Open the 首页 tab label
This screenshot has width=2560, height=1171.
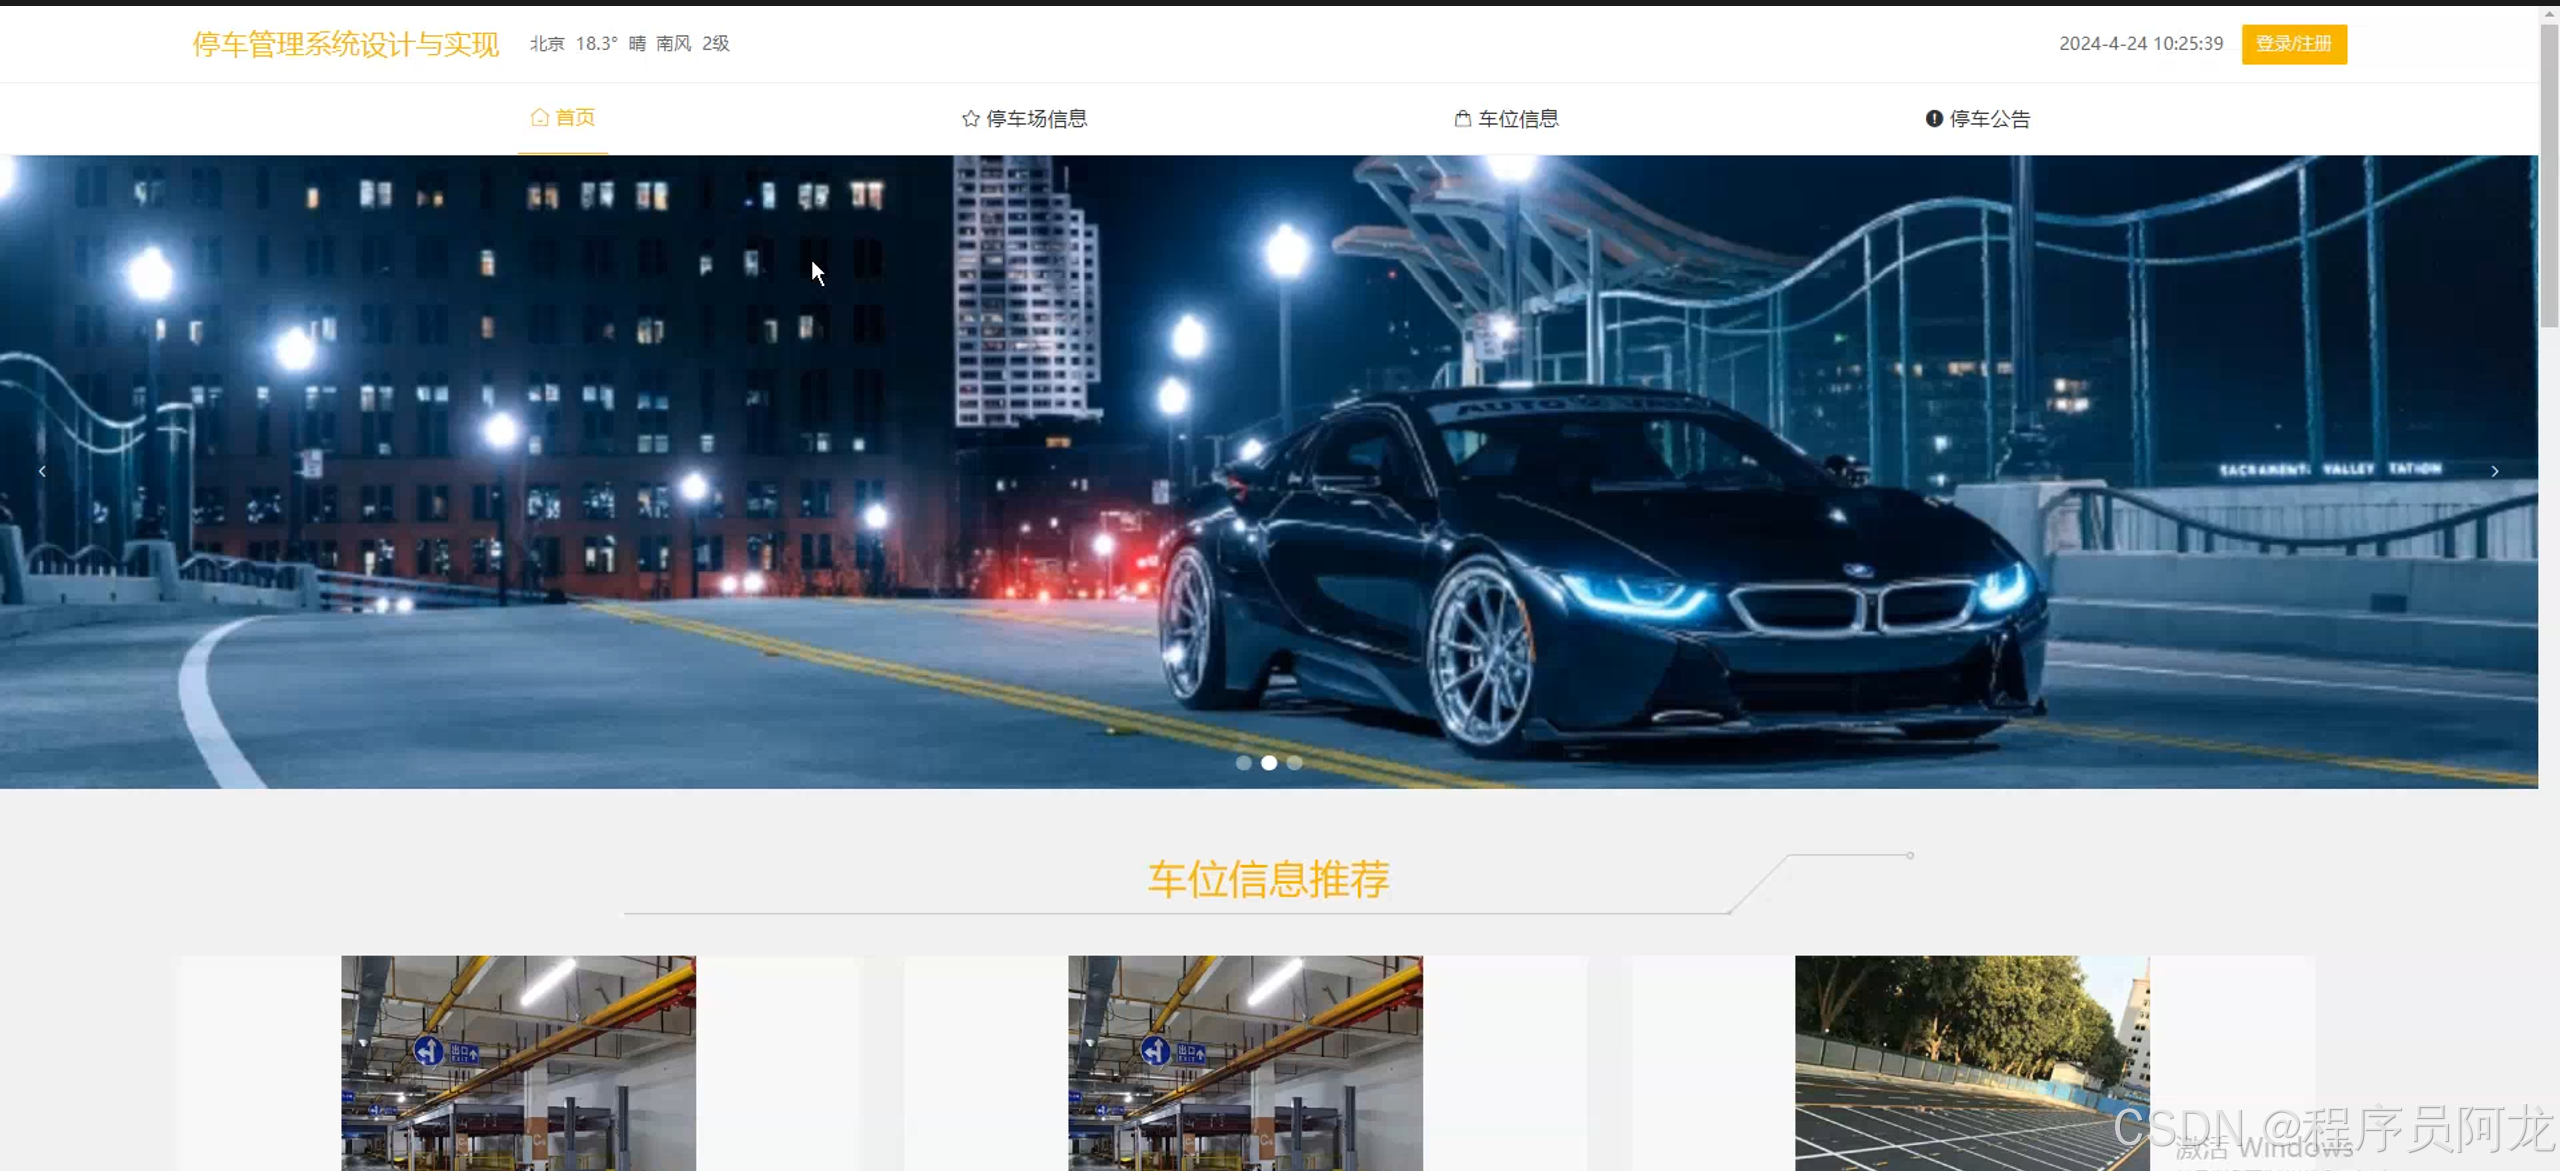[x=575, y=118]
